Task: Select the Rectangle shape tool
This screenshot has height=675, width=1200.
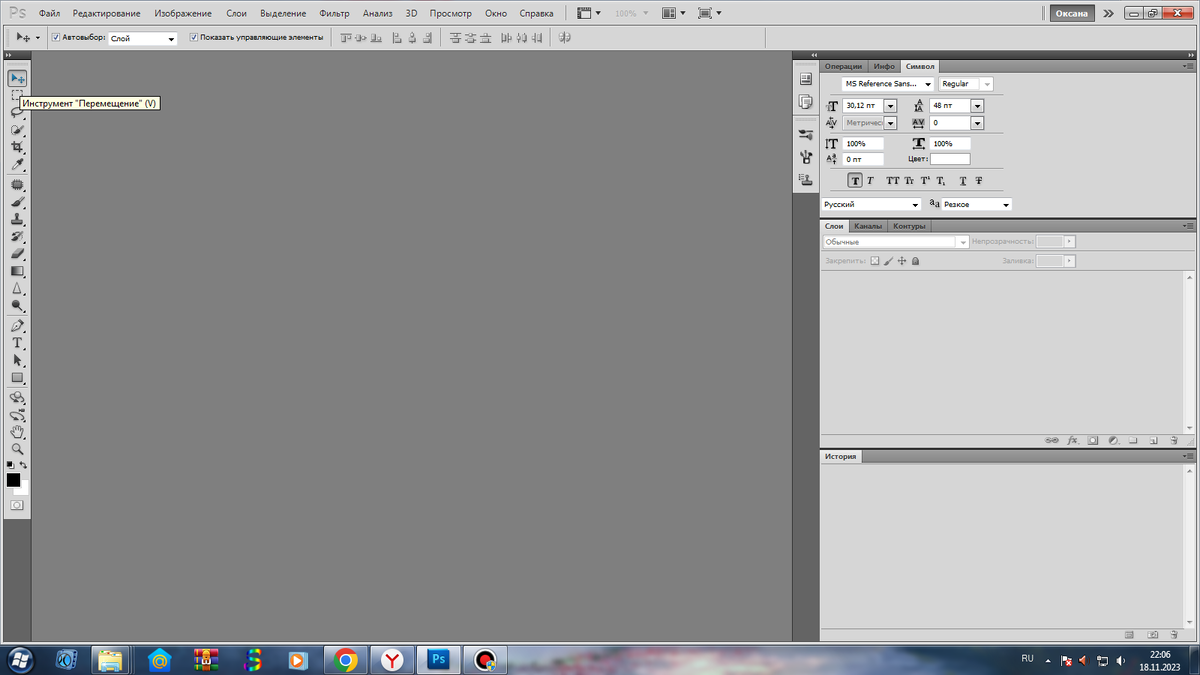Action: click(17, 378)
